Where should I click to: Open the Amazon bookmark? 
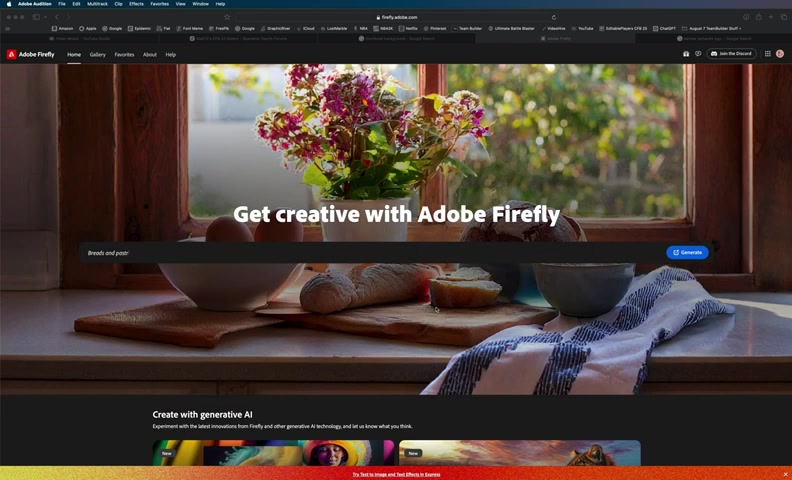(63, 28)
